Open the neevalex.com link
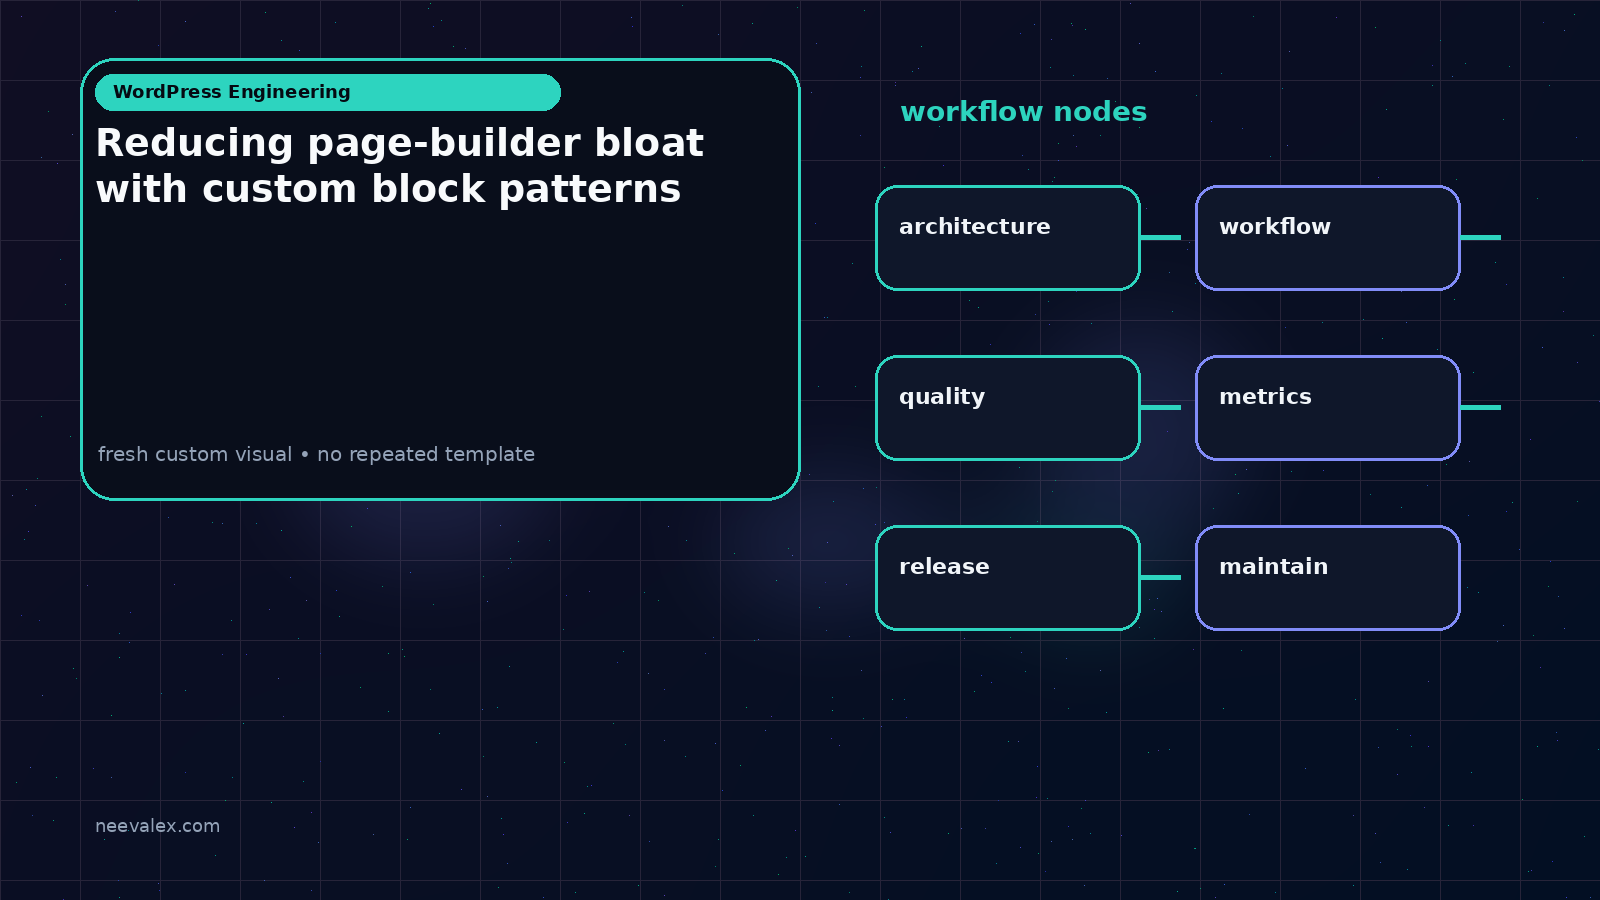The width and height of the screenshot is (1600, 900). tap(157, 826)
